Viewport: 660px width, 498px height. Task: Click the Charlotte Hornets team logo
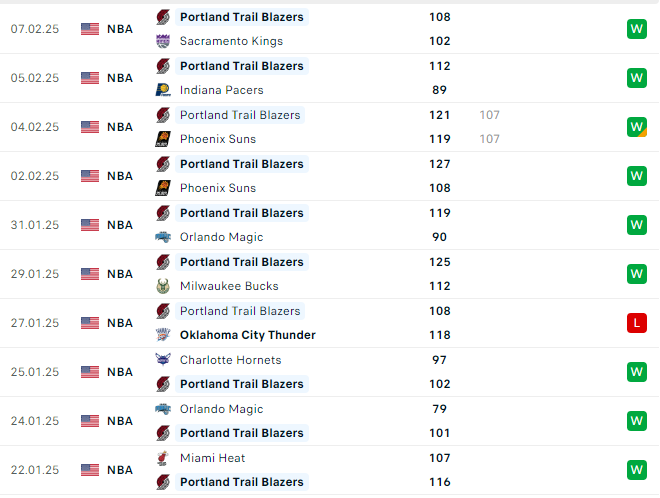[x=163, y=360]
